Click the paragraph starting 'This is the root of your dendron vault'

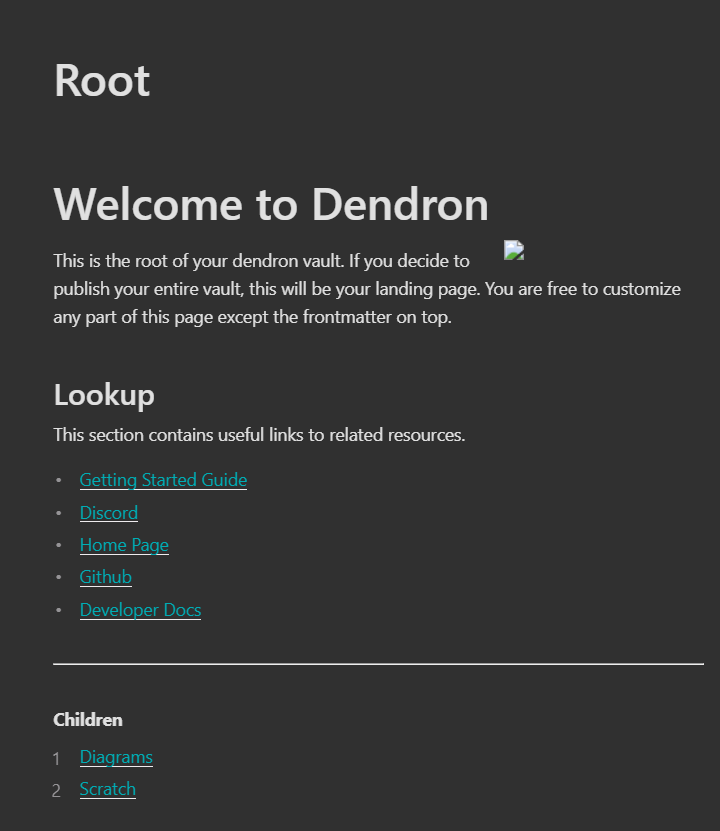(367, 289)
